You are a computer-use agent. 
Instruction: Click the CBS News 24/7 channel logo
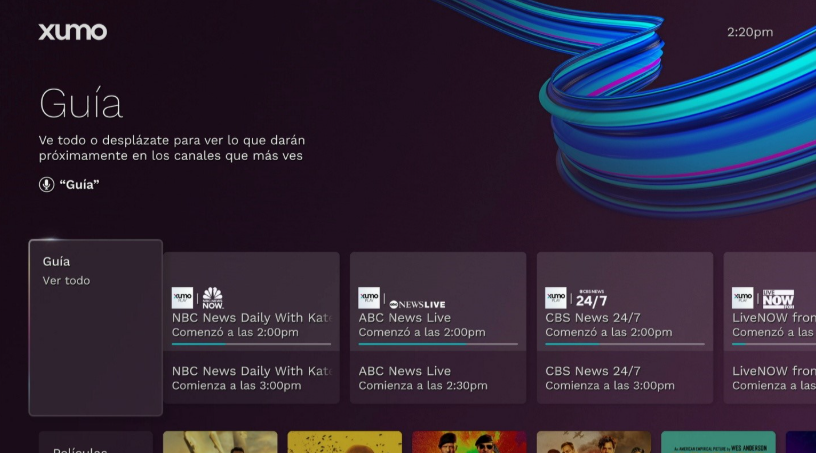click(591, 298)
